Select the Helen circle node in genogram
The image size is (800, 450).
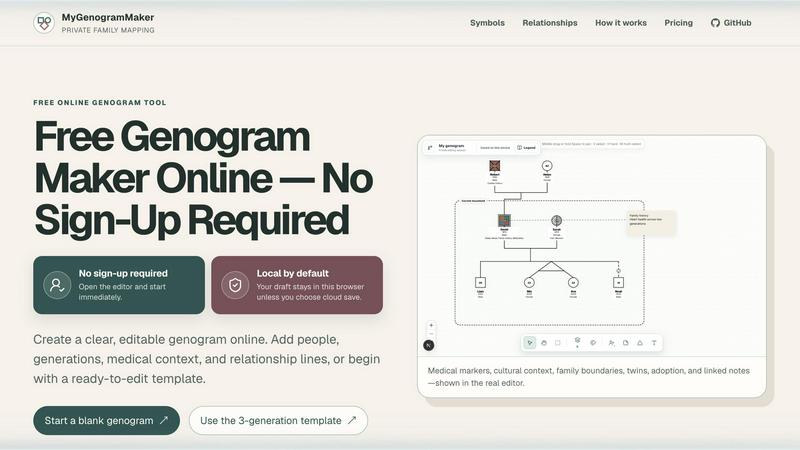547,166
